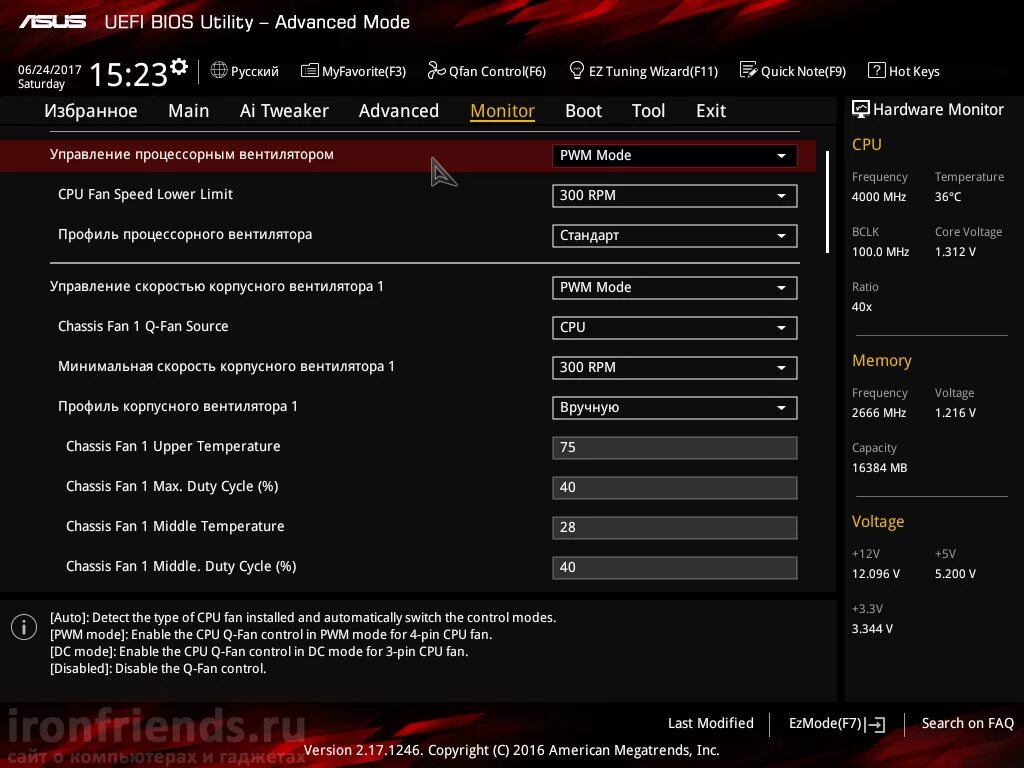Click Профиль процессорного вентилятора label
The image size is (1024, 768).
185,234
